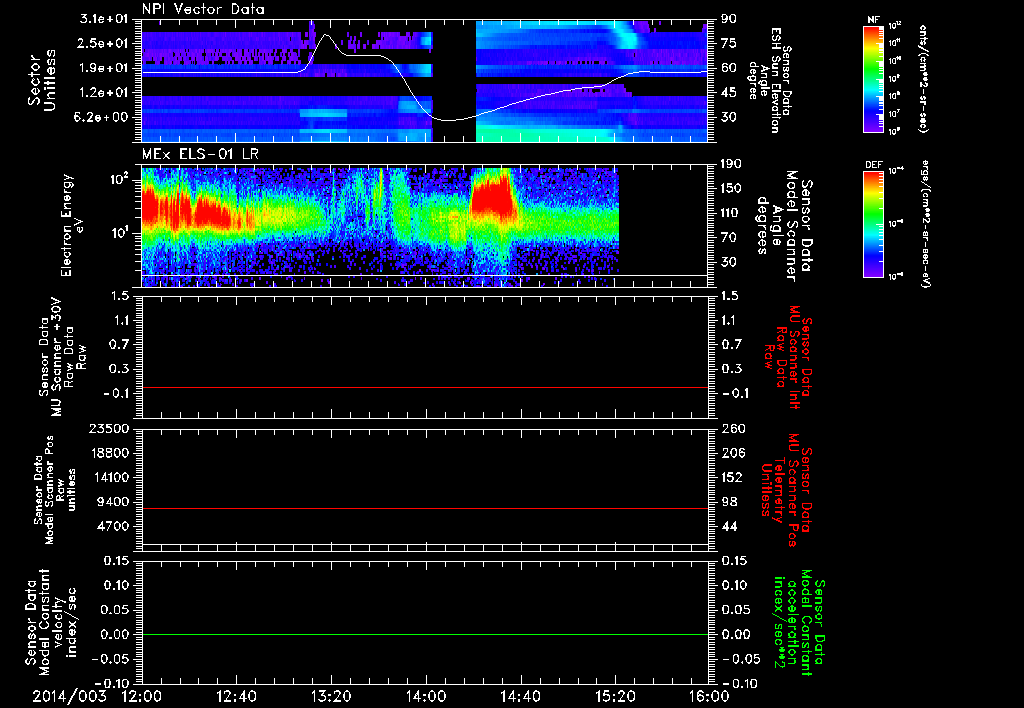
Task: Click the green zero line in velocity plot
Action: 424,634
